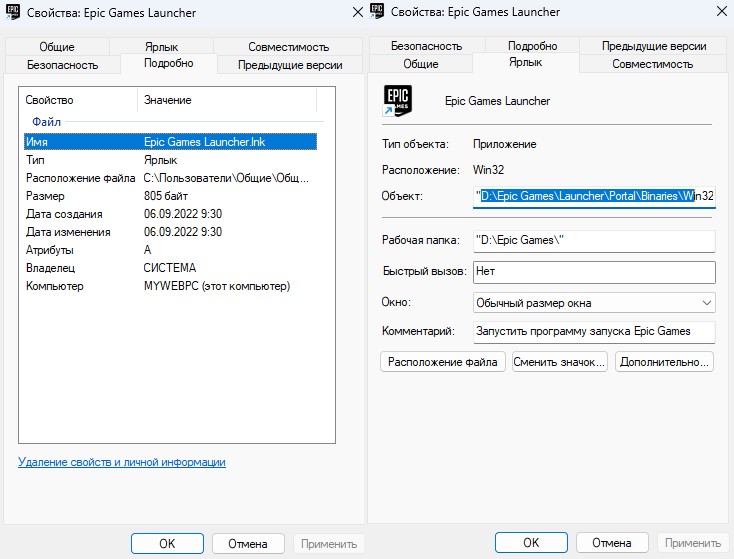Open Предыдущие версии tab in the right window
This screenshot has height=559, width=734.
coord(654,46)
